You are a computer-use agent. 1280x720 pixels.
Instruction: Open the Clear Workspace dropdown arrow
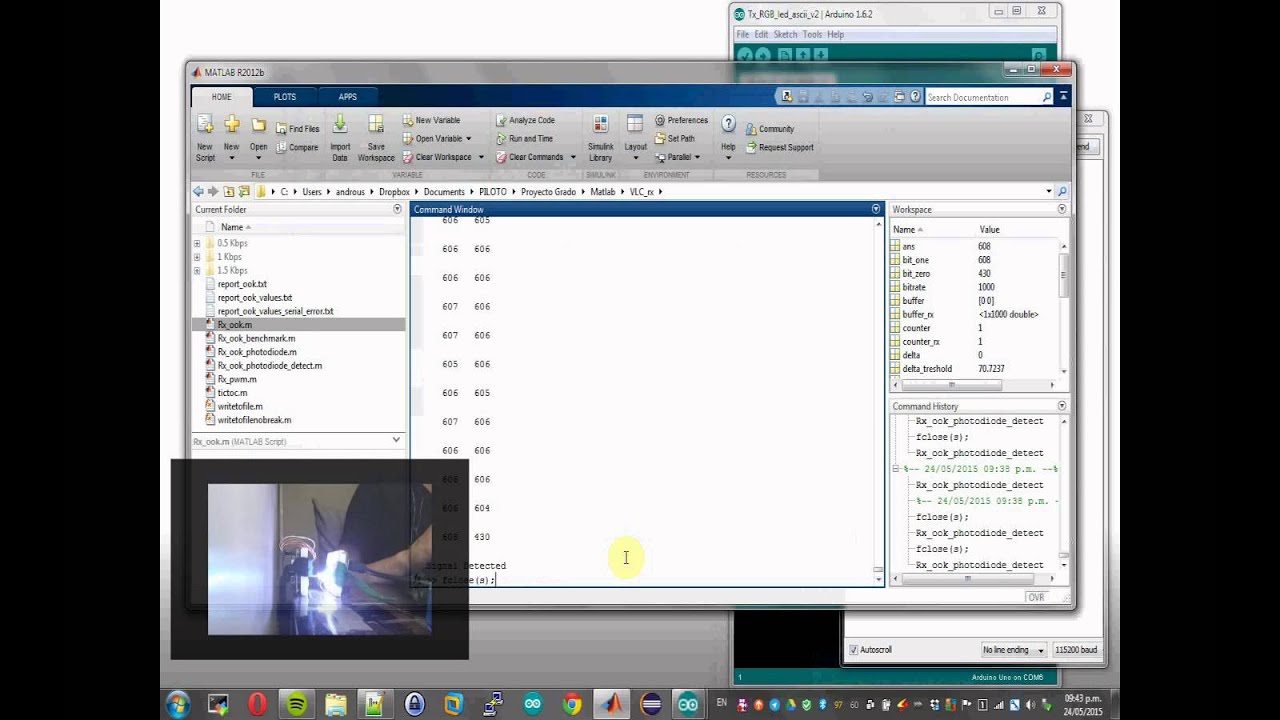click(x=480, y=157)
